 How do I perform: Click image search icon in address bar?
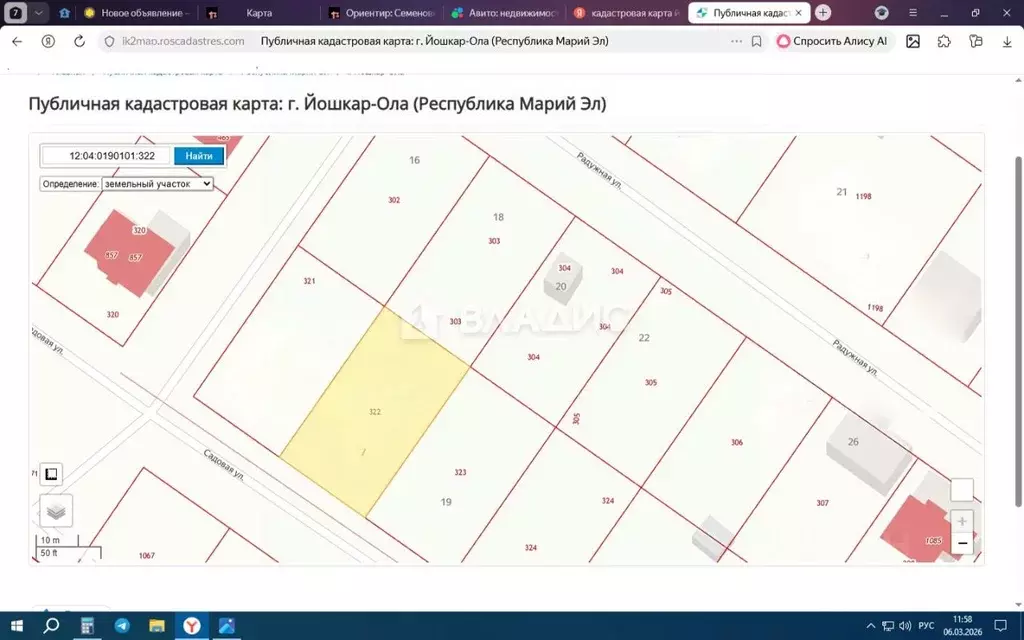click(x=913, y=41)
